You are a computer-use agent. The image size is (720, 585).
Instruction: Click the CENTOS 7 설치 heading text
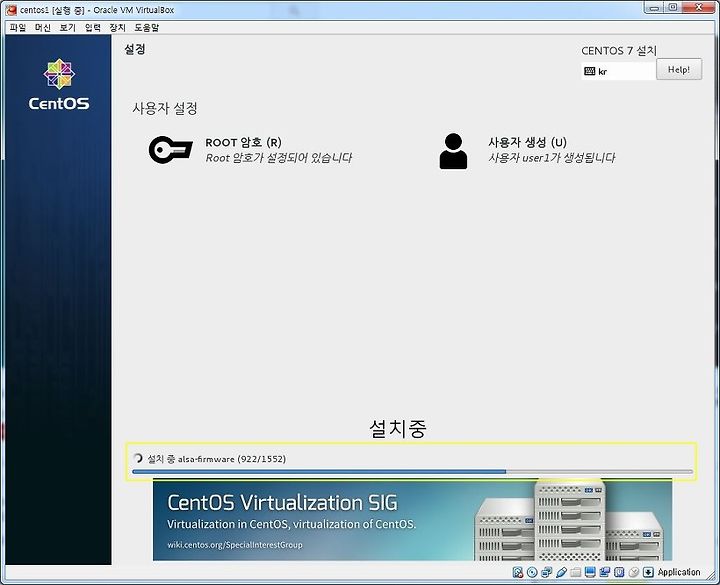pos(619,51)
